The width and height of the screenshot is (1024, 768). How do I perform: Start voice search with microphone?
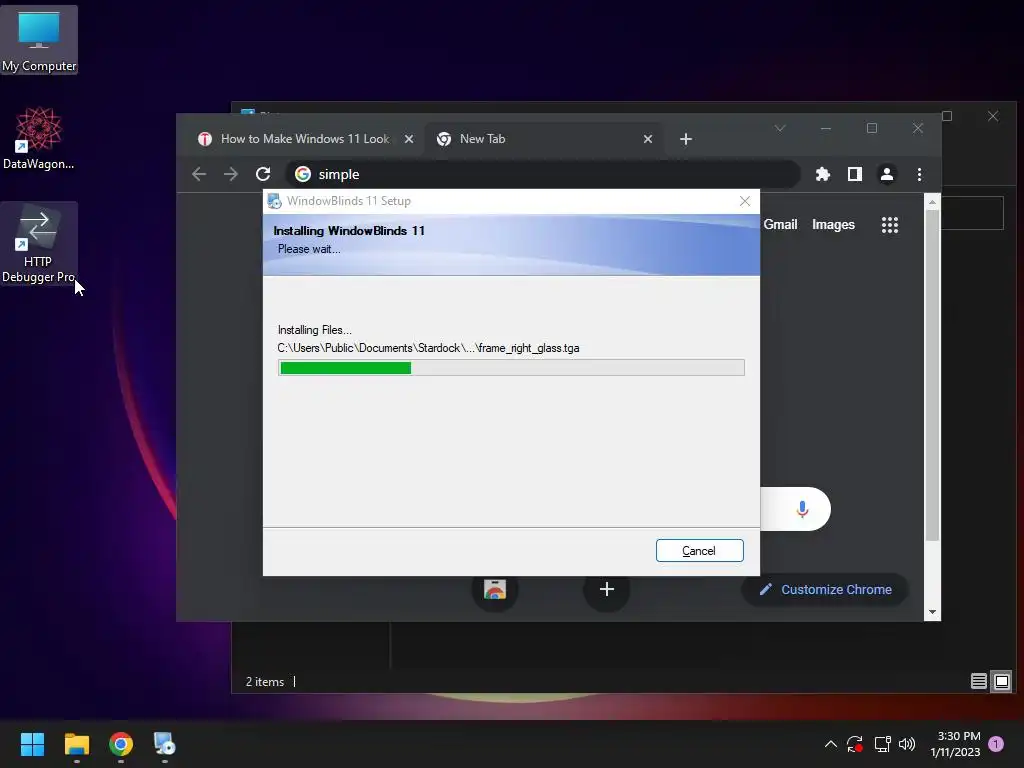(803, 509)
